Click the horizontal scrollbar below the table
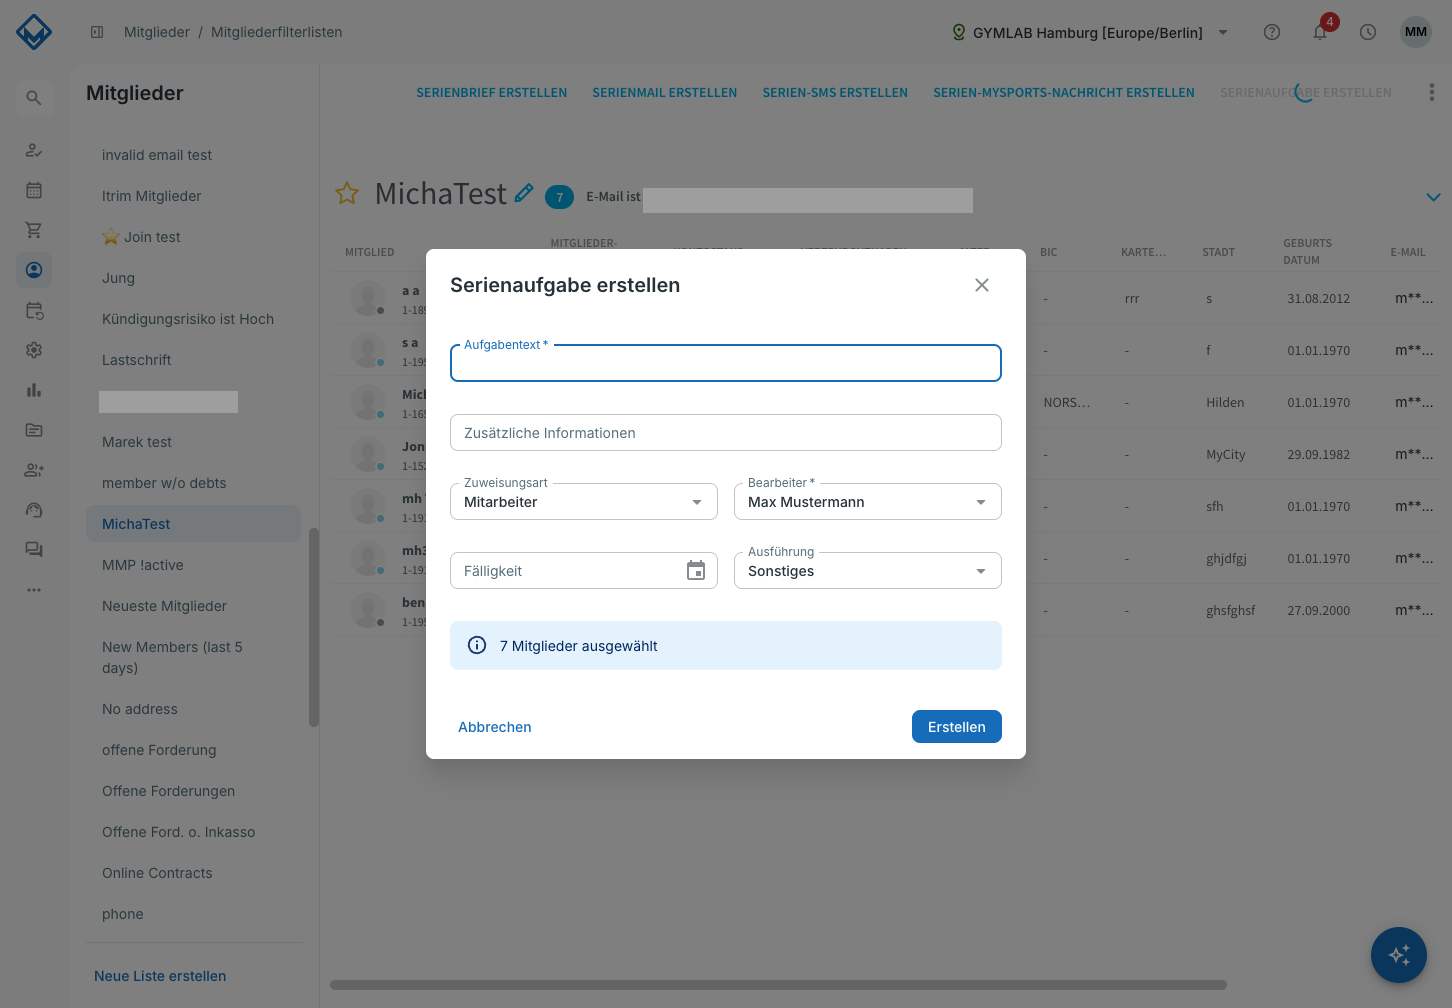 click(x=778, y=985)
